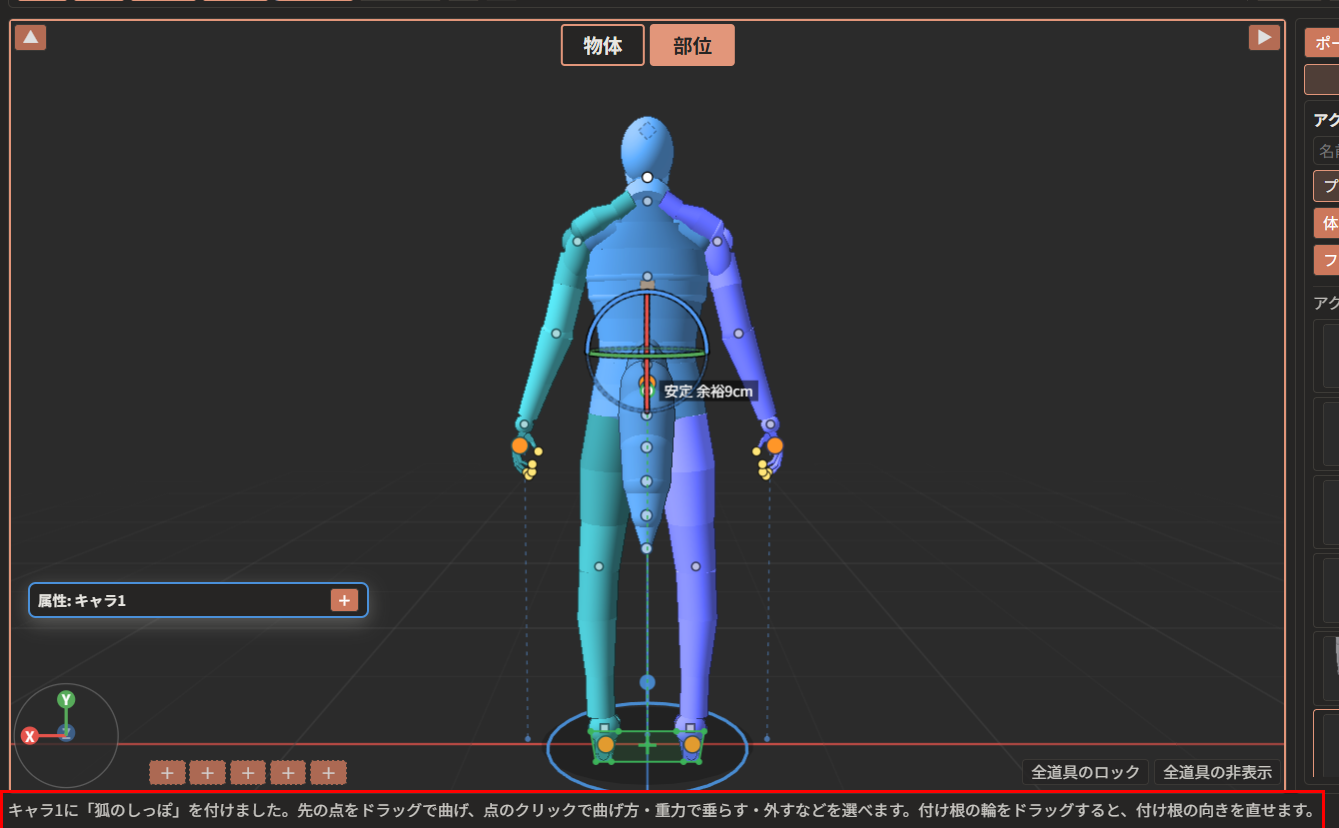The image size is (1339, 828).
Task: Add an attribute with the 属性: キャラ1 plus button
Action: 344,600
